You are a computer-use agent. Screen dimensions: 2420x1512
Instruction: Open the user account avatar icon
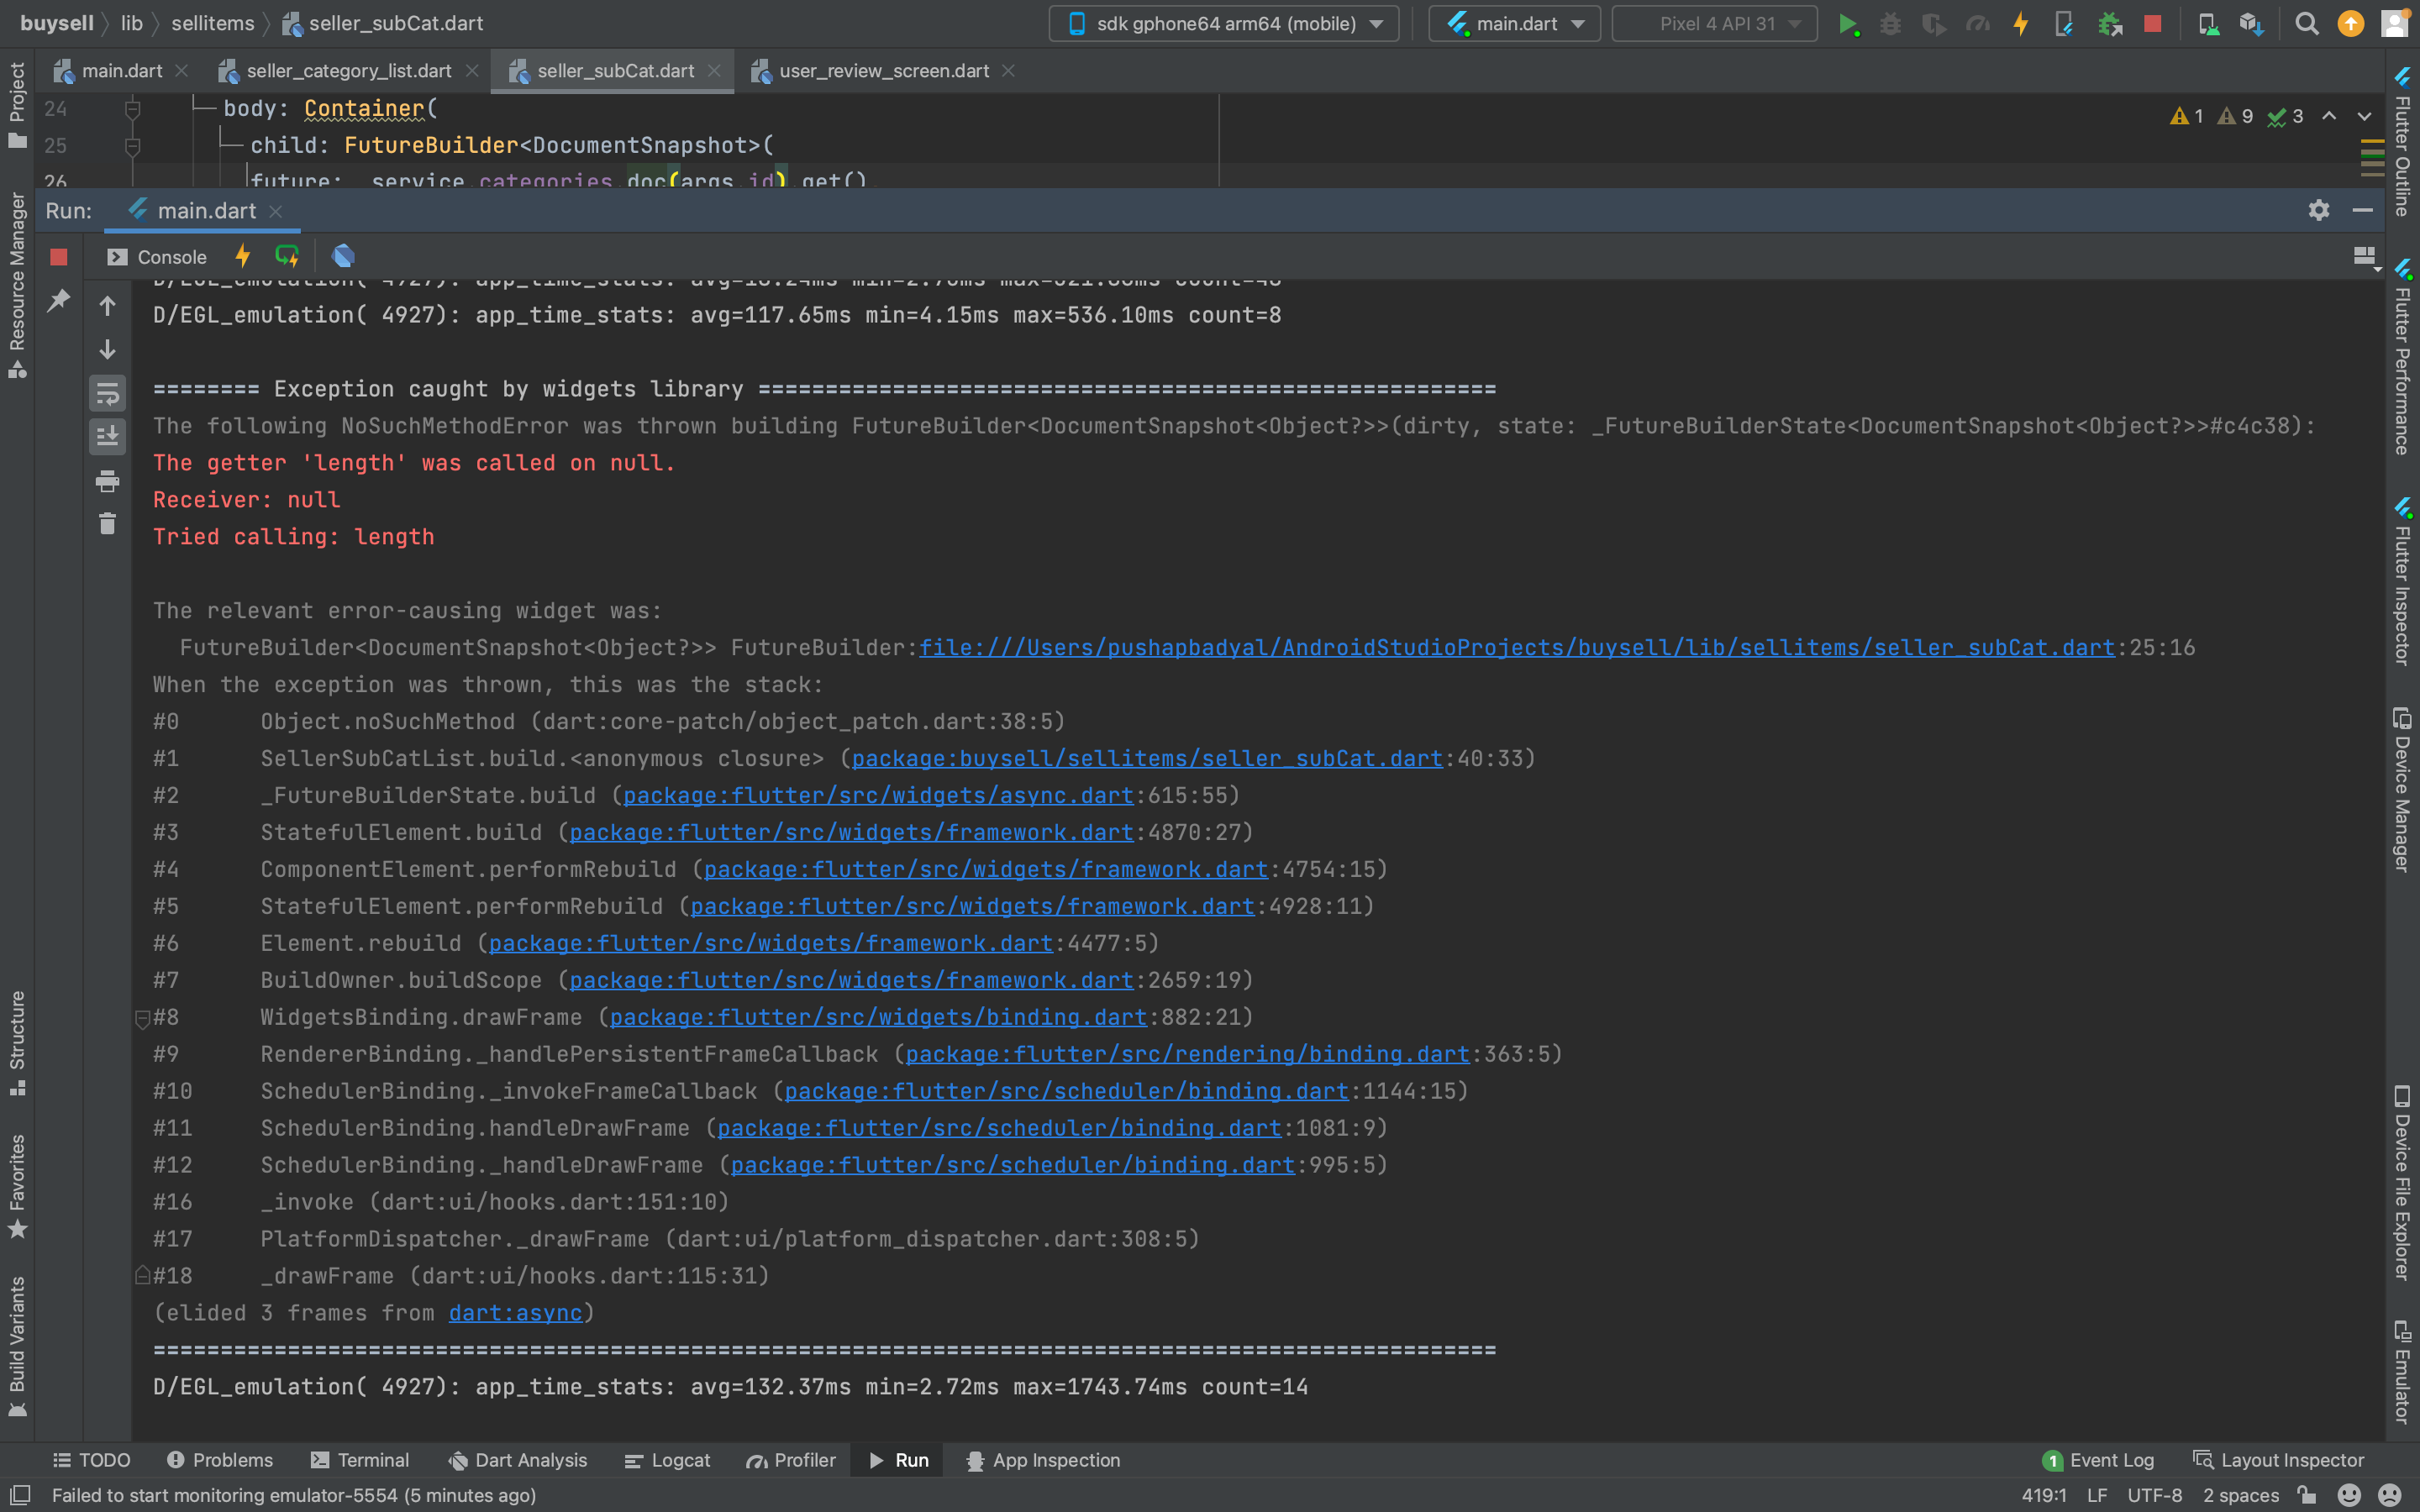[x=2395, y=24]
